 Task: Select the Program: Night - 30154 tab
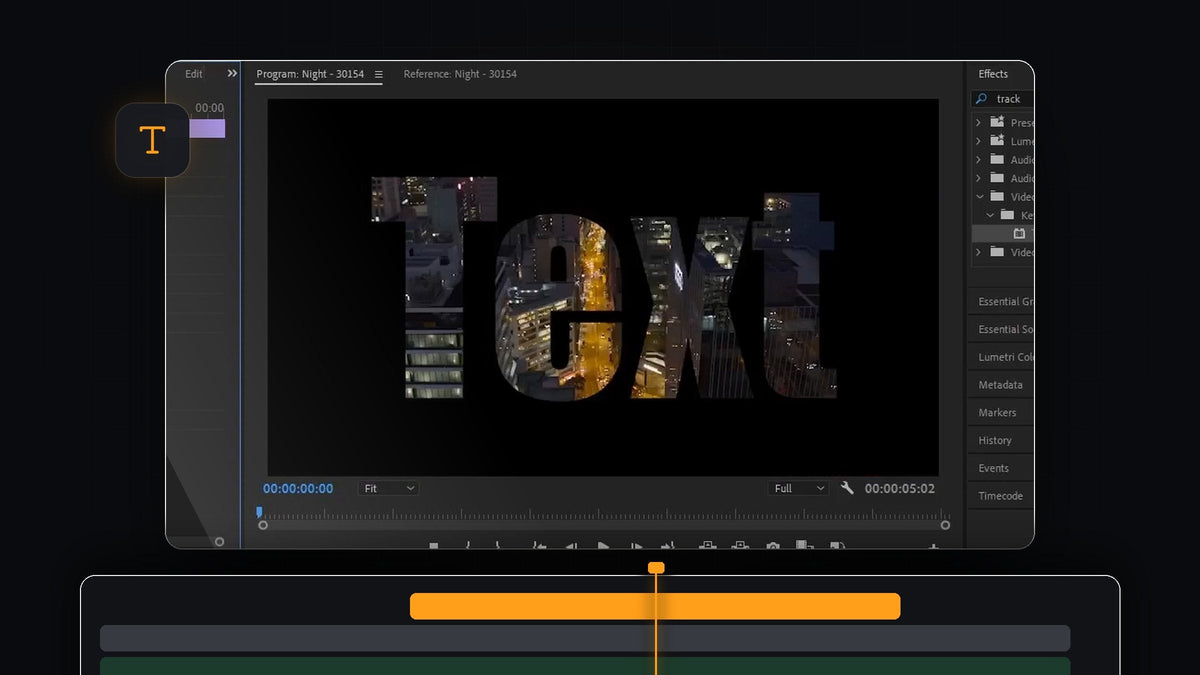click(x=310, y=74)
